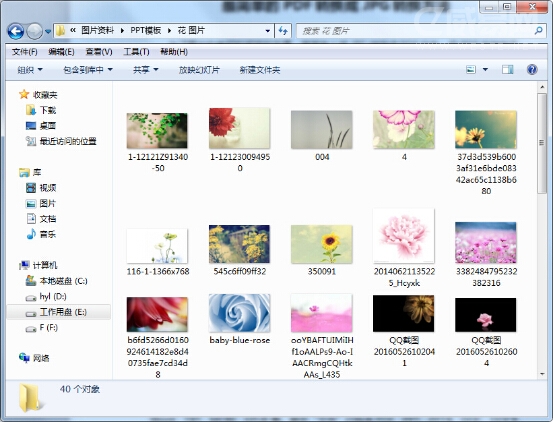Click the search magnifier icon

(538, 31)
